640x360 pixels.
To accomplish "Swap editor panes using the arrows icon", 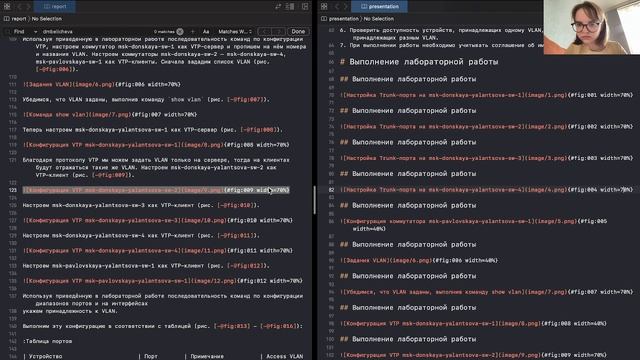I will coord(278,7).
